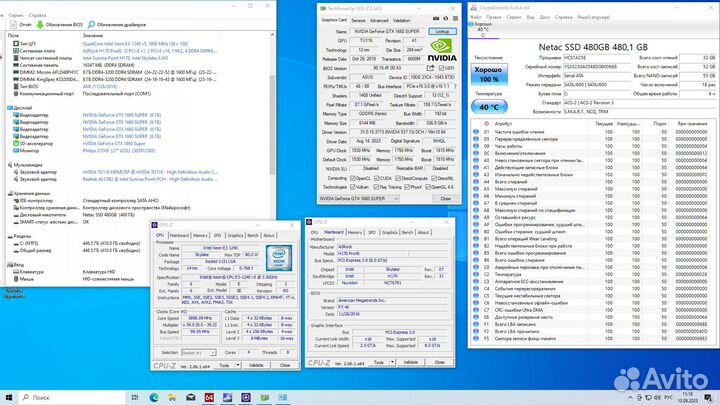Collapse the Разделы section in AIDA64
Viewport: 720px width, 405px height.
10,236
